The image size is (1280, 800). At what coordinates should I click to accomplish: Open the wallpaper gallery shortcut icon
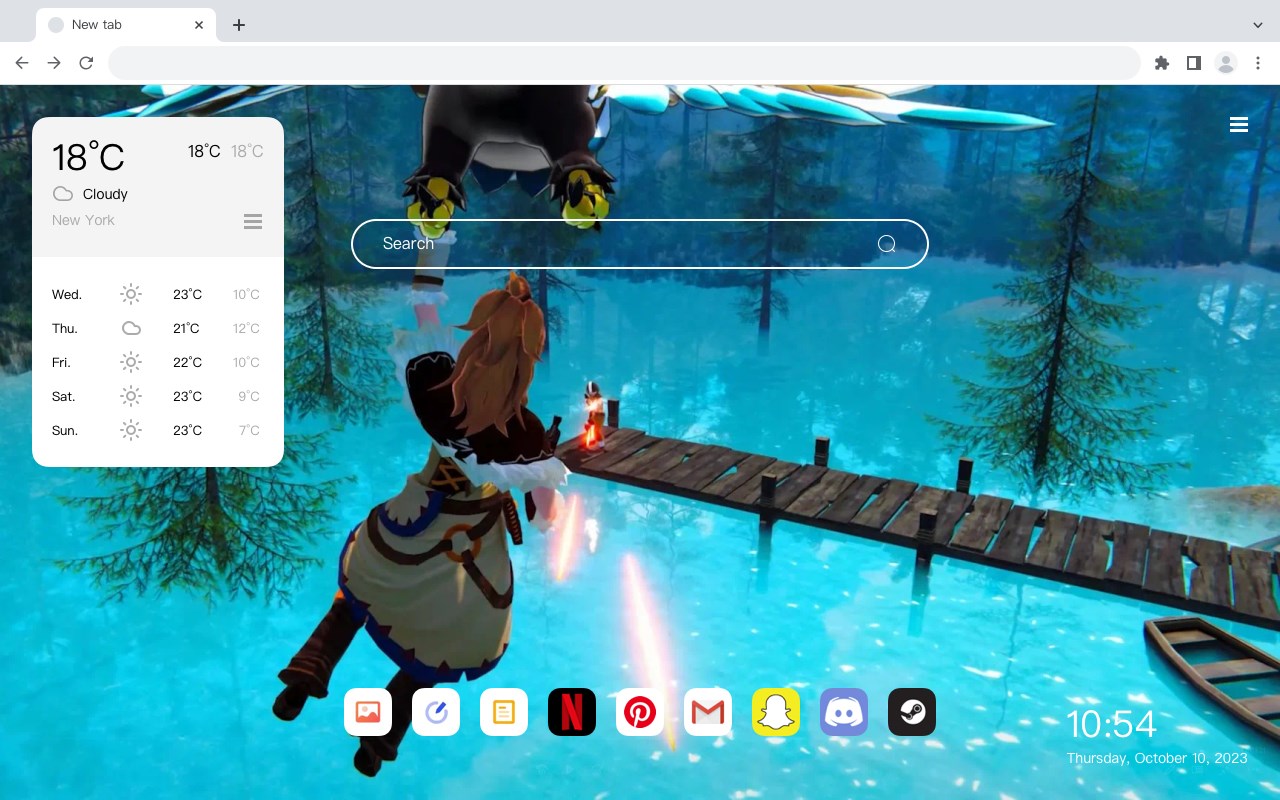pos(368,712)
